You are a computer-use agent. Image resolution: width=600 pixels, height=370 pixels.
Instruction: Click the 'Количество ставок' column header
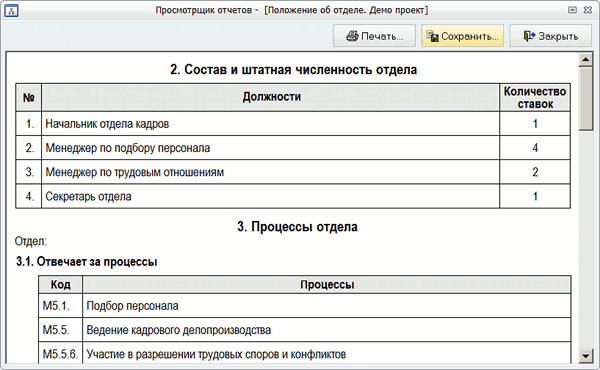(535, 98)
